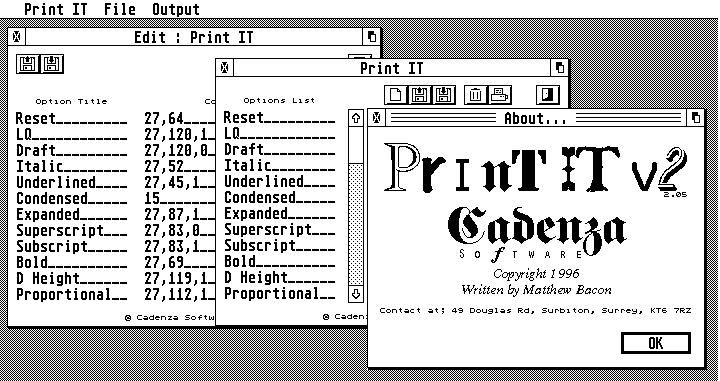The height and width of the screenshot is (381, 720).
Task: Confirm the About dialog with OK
Action: click(656, 343)
